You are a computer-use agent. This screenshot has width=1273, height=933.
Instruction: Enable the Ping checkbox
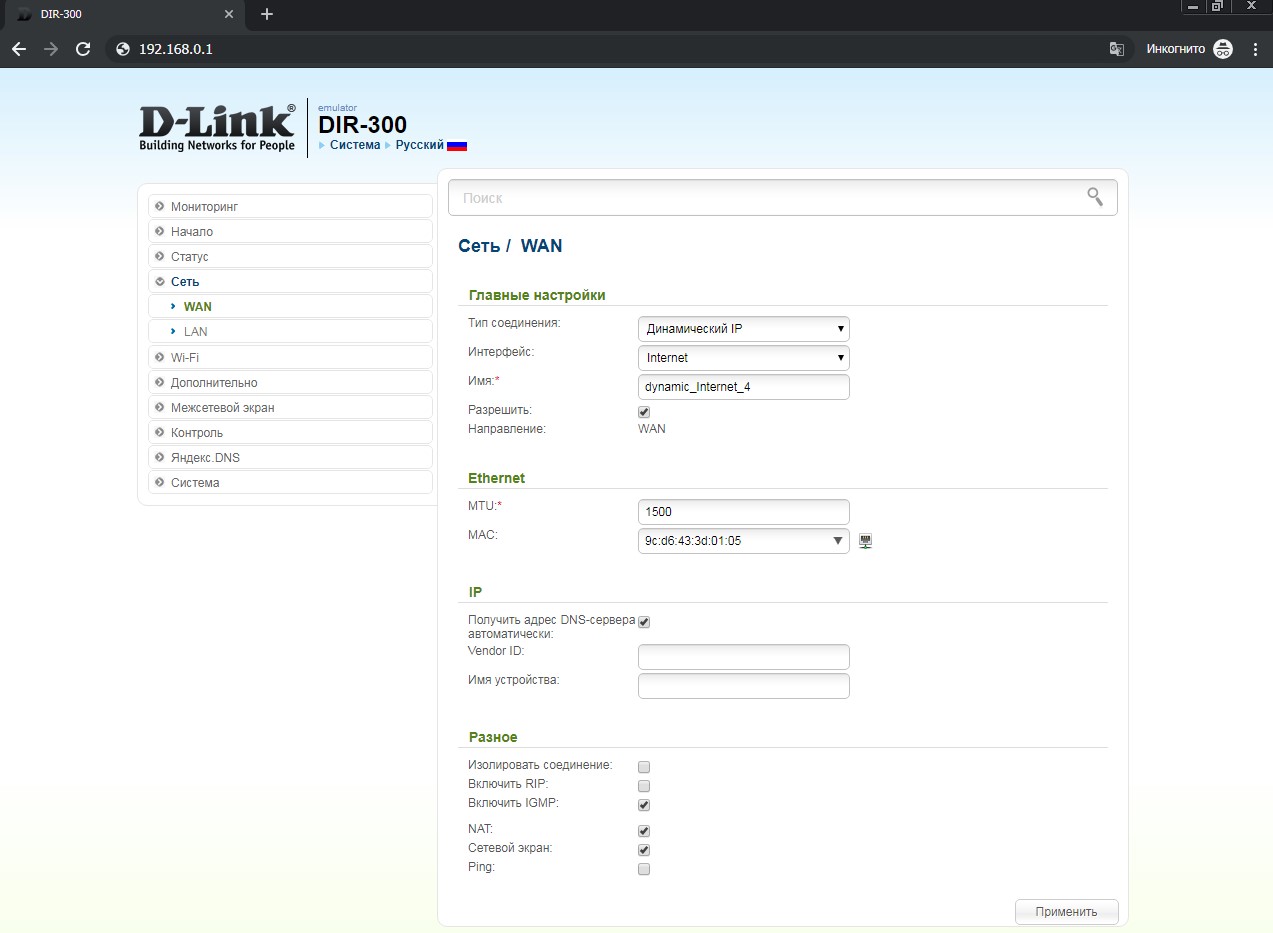[x=644, y=869]
